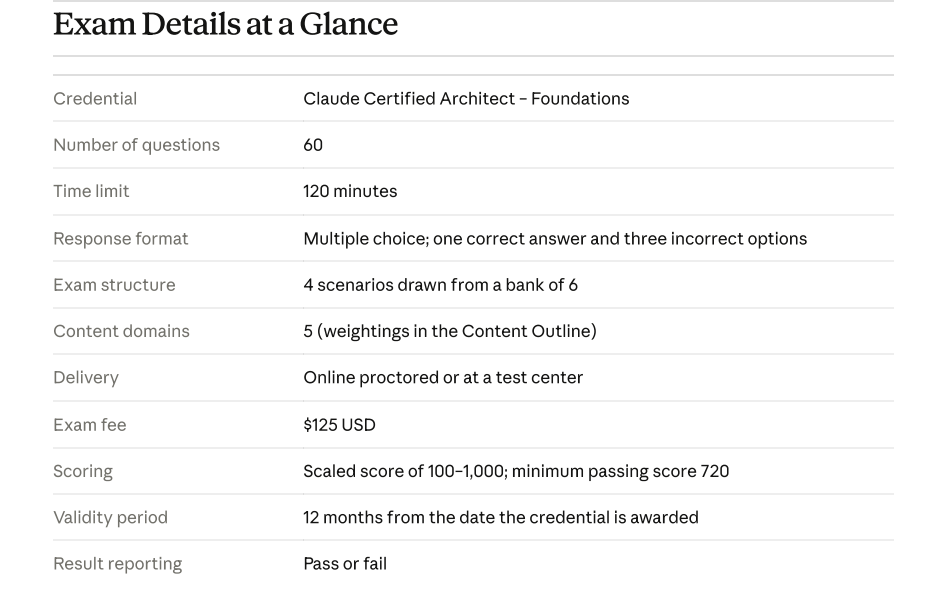This screenshot has width=942, height=602.
Task: Click the Pass or fail result value
Action: pos(345,564)
